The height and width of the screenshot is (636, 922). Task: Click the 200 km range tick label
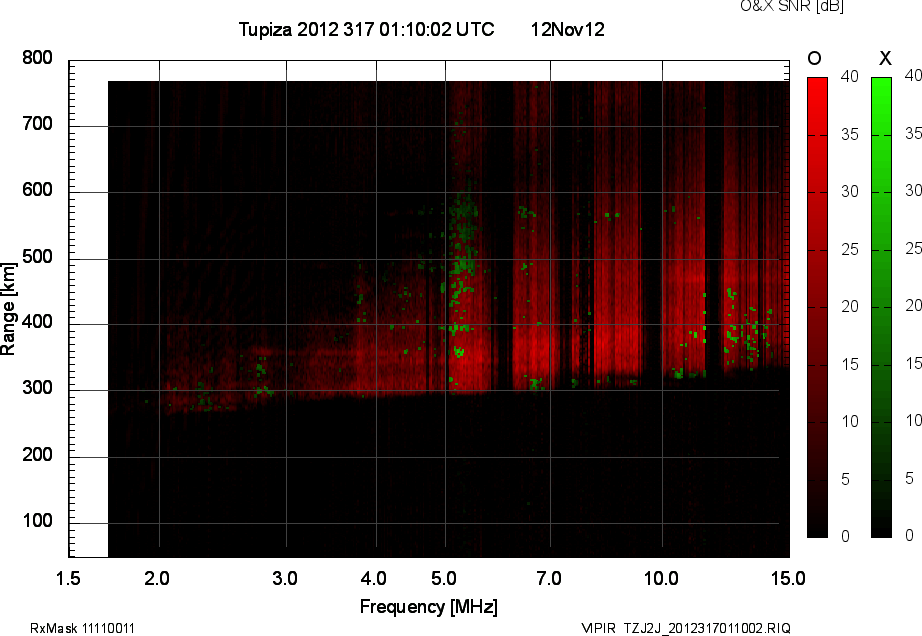point(37,454)
